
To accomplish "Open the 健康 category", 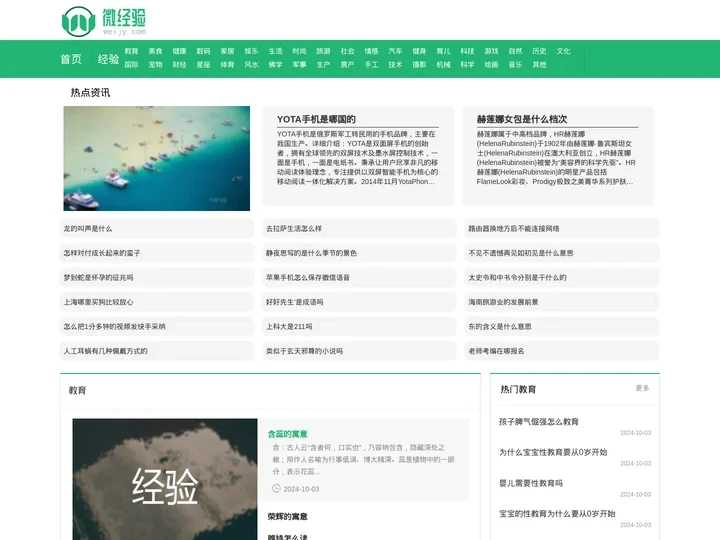I will [x=179, y=51].
